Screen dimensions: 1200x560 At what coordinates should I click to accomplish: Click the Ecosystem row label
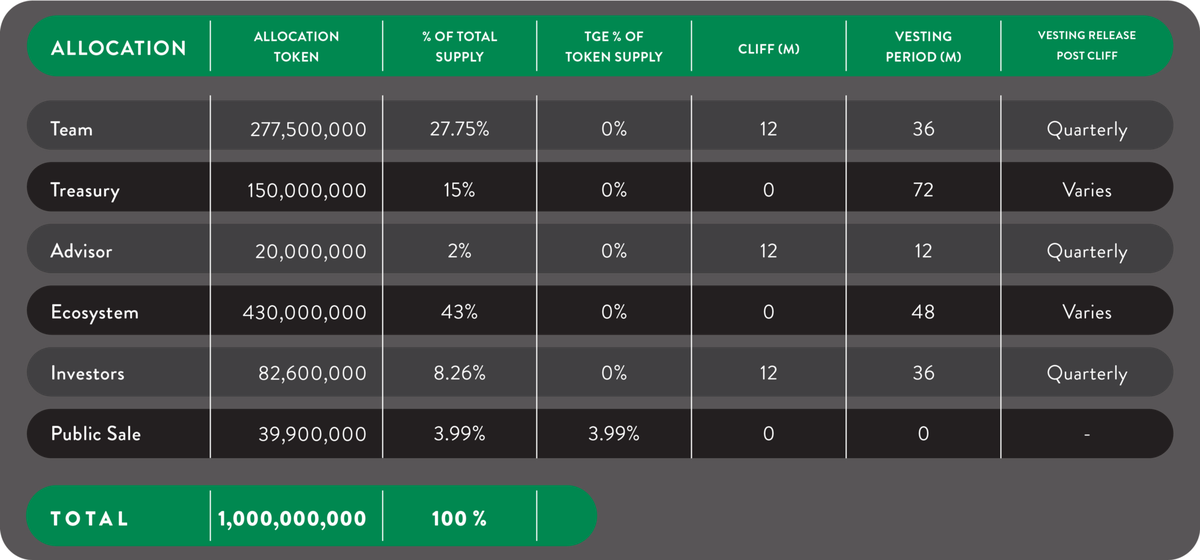click(x=94, y=312)
